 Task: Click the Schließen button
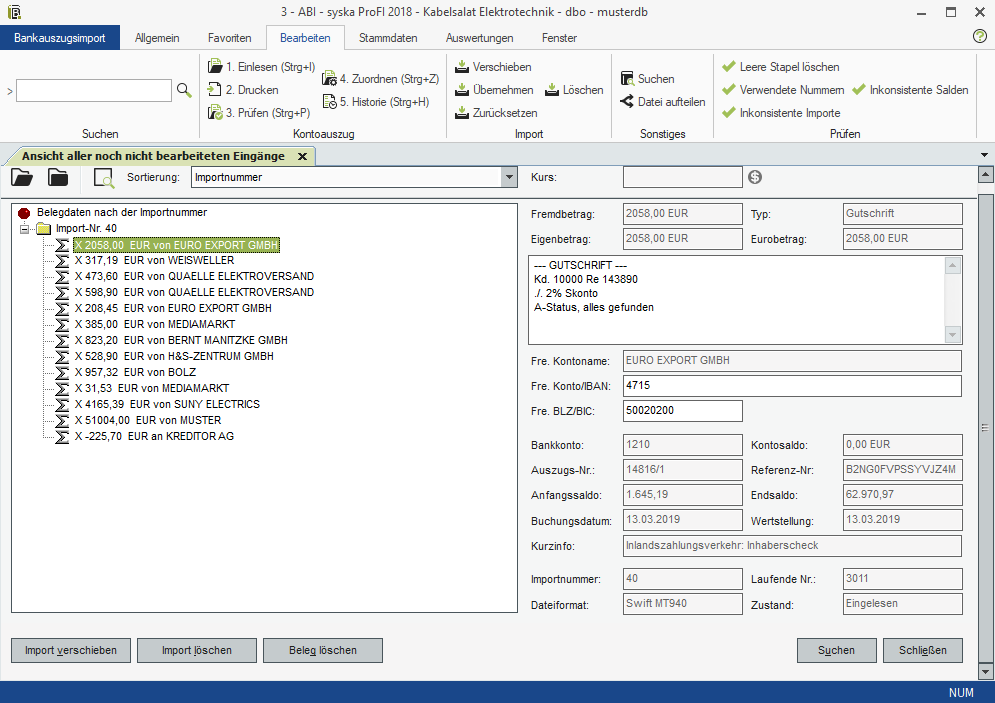(923, 650)
